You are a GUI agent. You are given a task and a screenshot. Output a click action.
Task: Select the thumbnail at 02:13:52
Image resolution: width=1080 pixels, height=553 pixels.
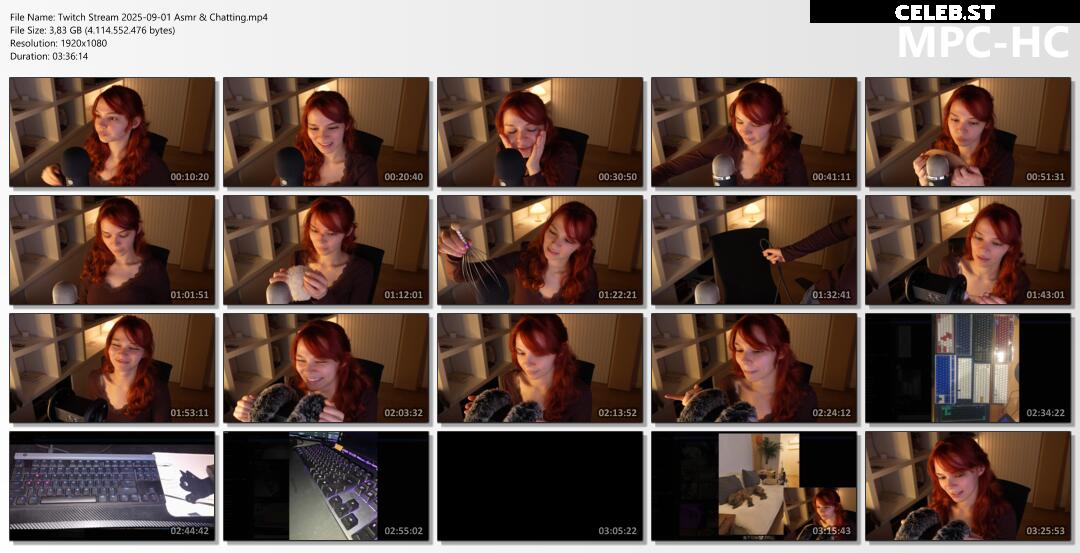point(540,368)
